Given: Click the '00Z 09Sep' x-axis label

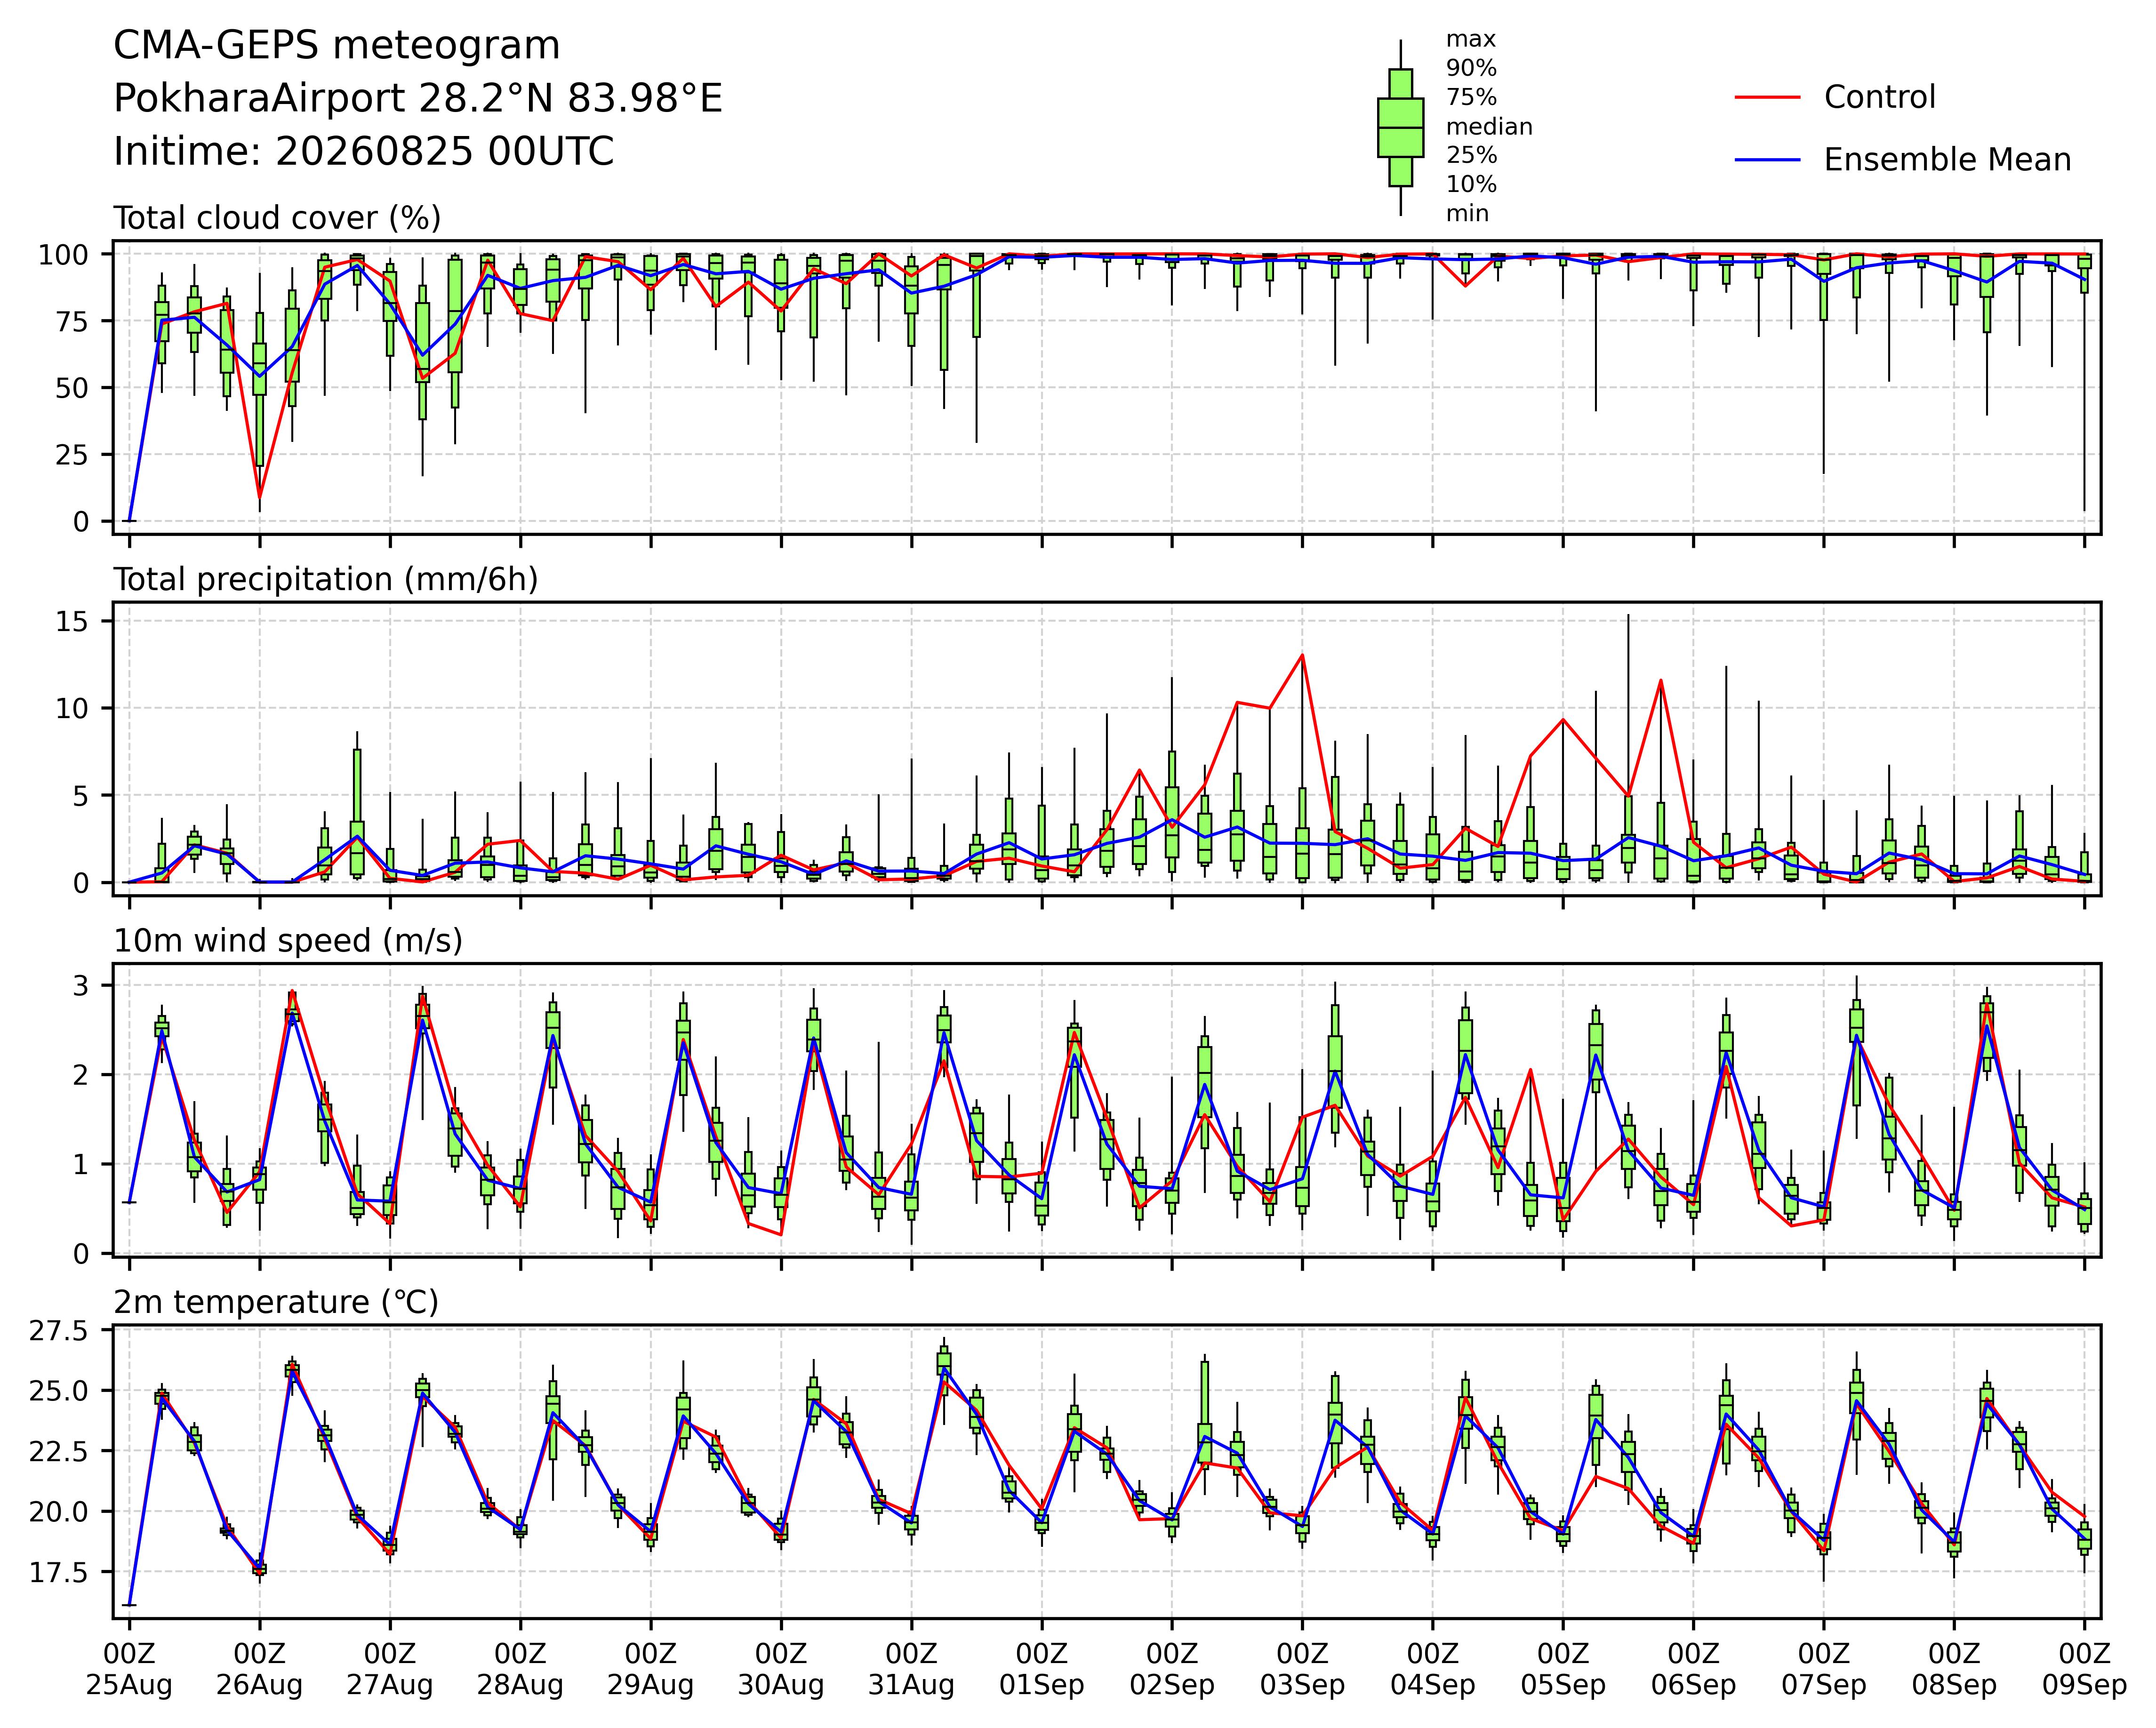Looking at the screenshot, I should (x=2084, y=1669).
